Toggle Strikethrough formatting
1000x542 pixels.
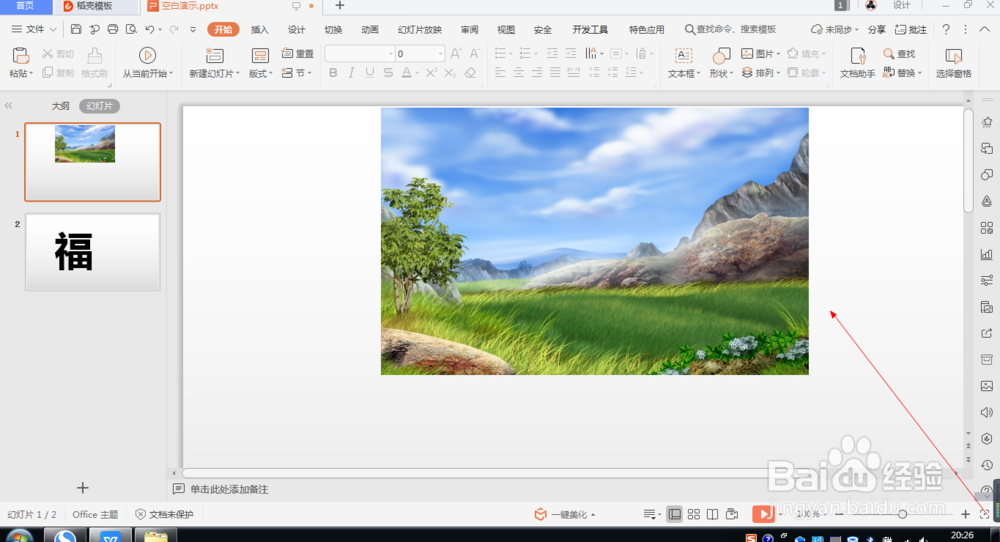pos(388,73)
